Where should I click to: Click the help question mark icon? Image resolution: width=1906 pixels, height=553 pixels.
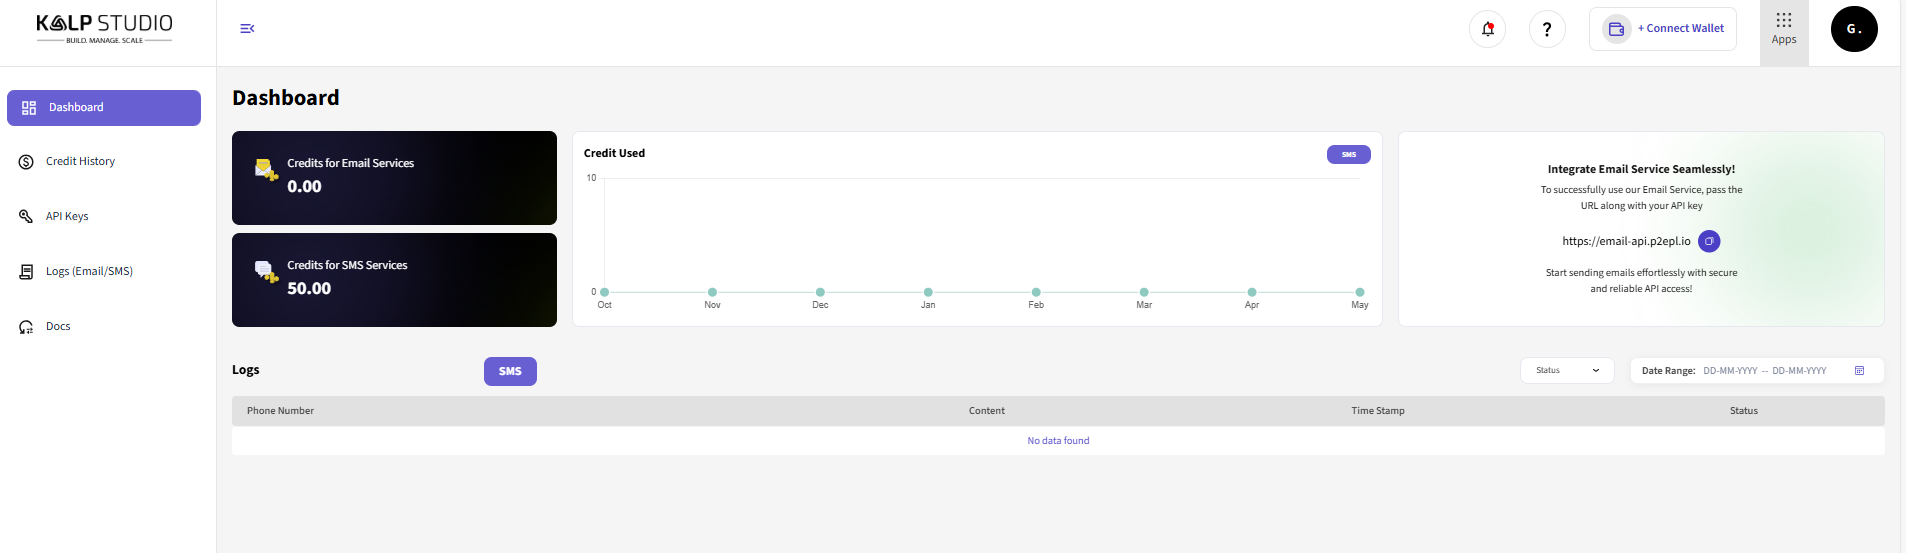tap(1547, 29)
